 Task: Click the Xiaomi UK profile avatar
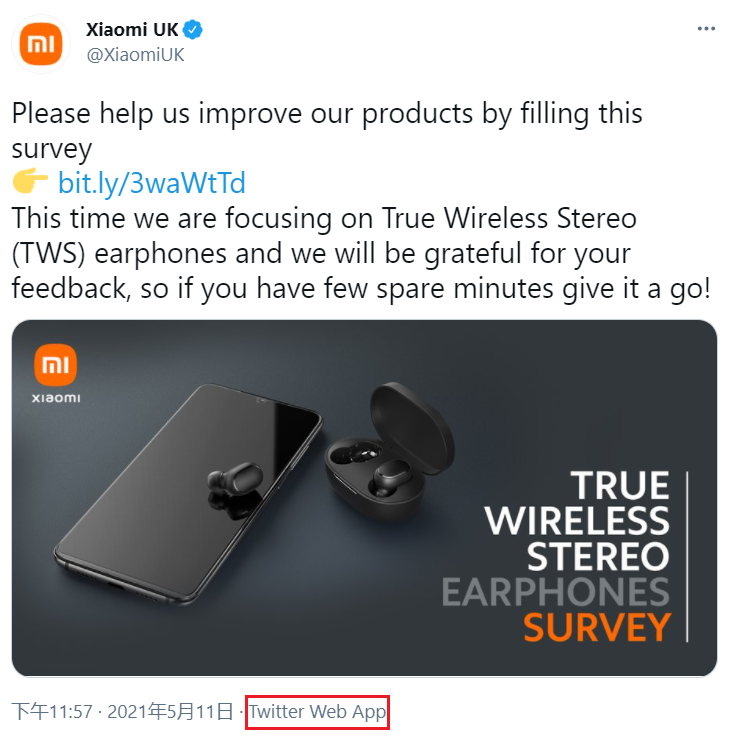click(x=40, y=42)
